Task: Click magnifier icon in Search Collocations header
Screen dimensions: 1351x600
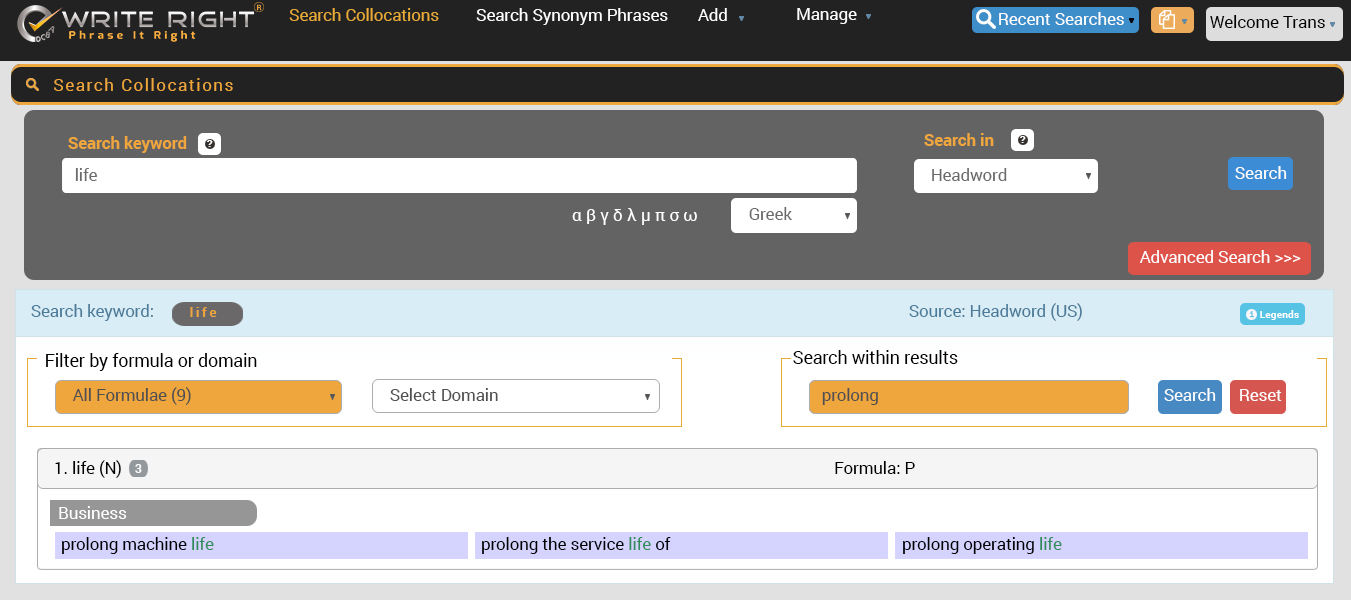Action: [33, 85]
